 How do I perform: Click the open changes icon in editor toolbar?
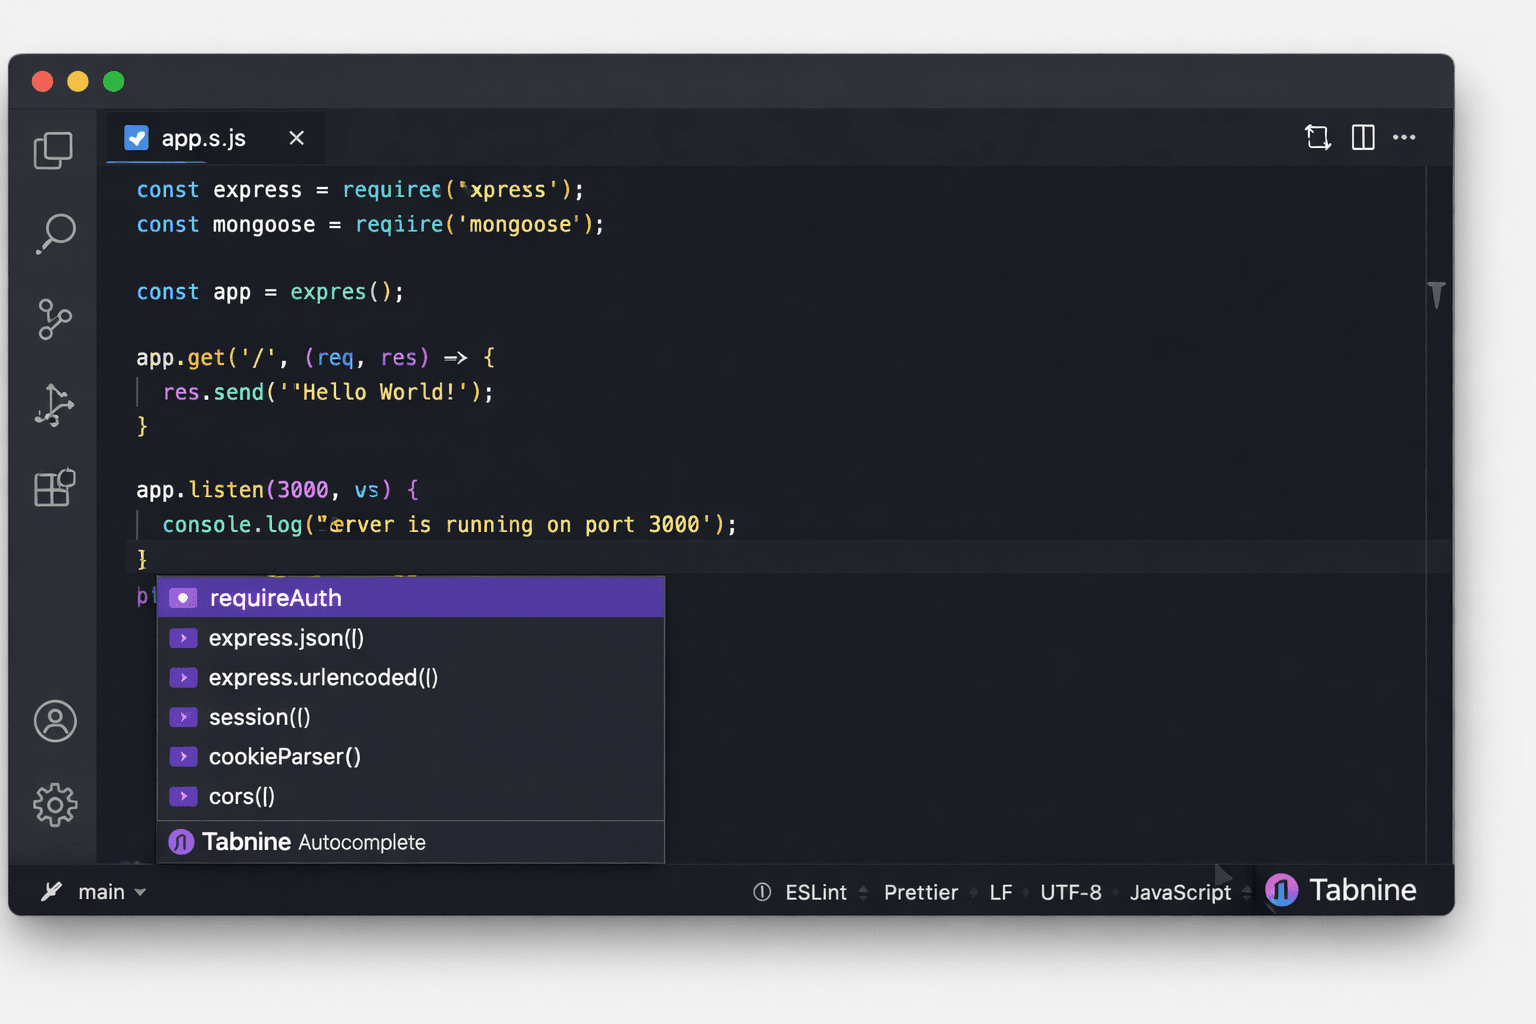point(1318,137)
